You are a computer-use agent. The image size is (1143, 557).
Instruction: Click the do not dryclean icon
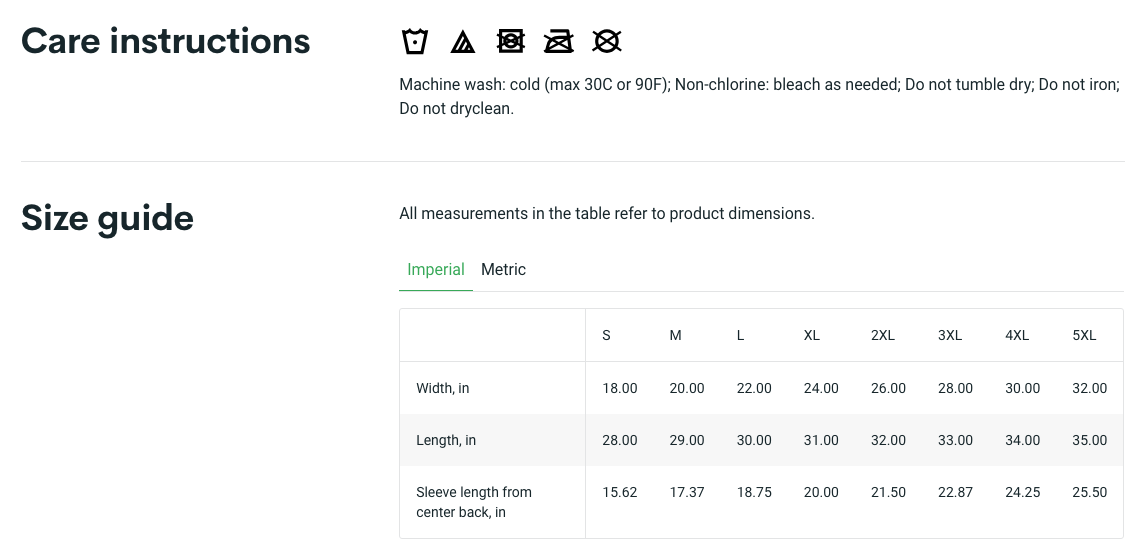click(607, 41)
